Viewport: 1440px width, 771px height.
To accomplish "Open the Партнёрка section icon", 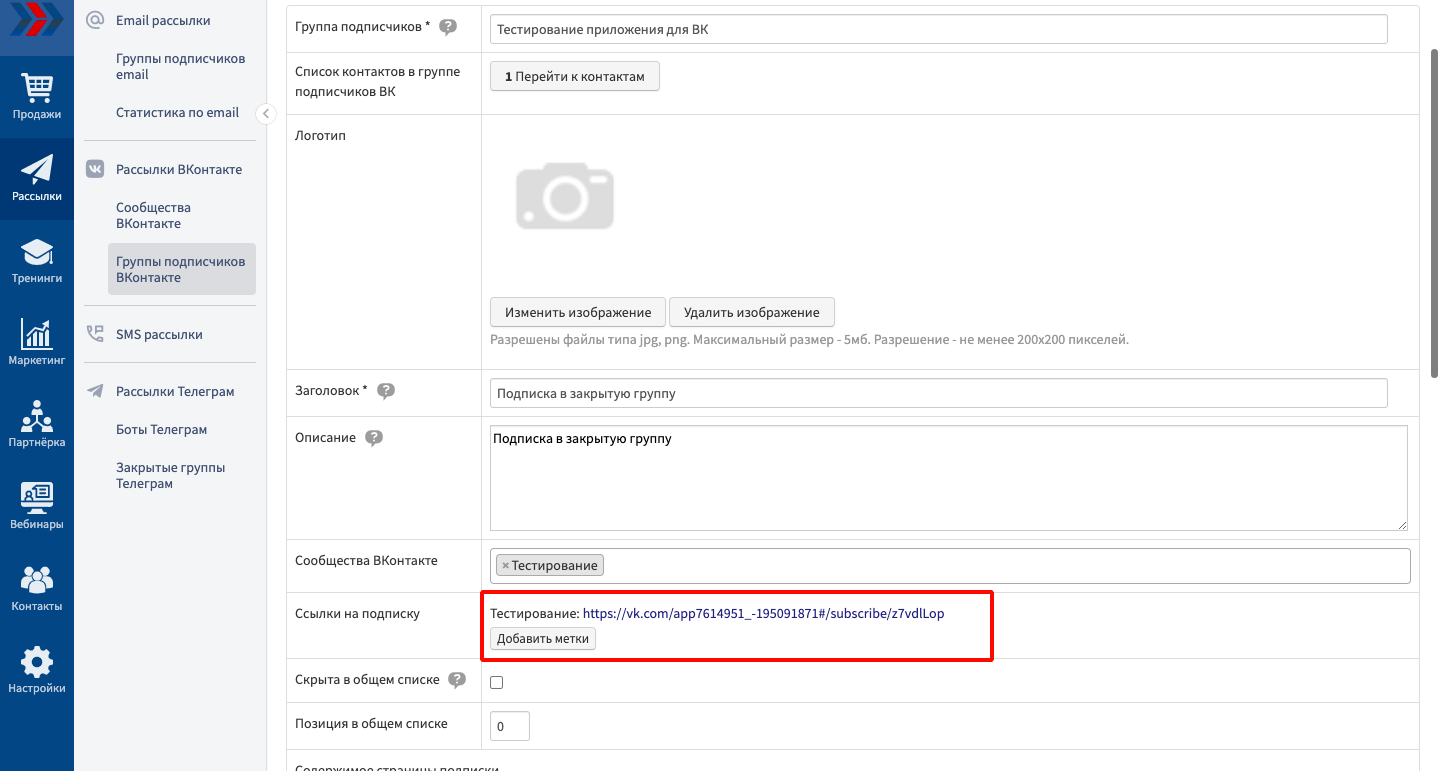I will click(37, 424).
